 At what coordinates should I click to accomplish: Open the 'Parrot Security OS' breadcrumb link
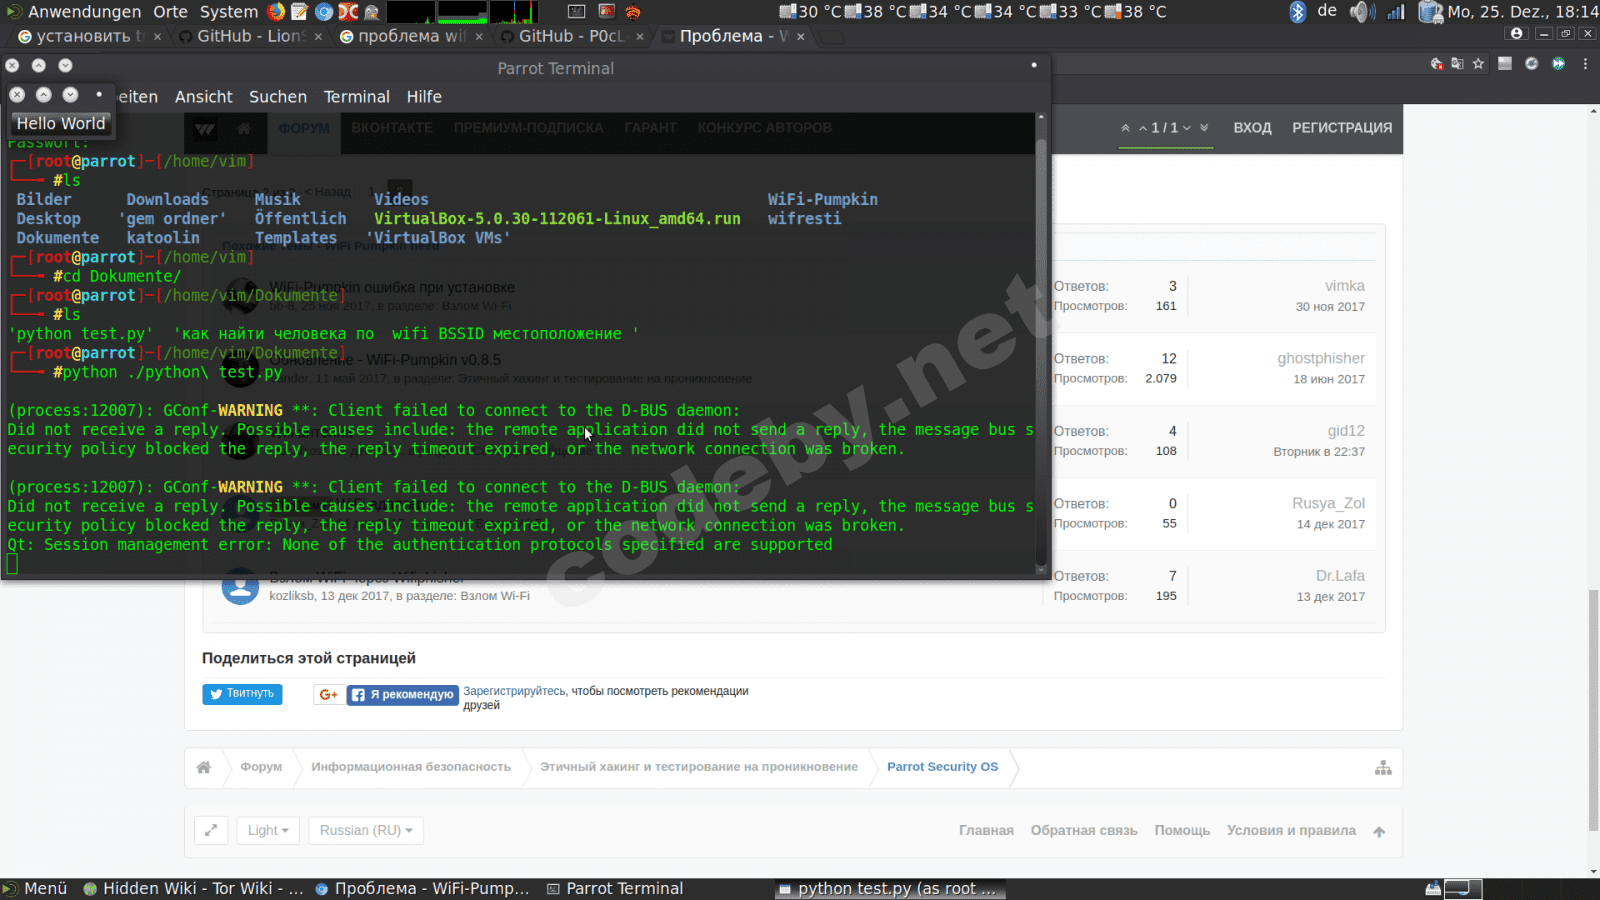[942, 767]
